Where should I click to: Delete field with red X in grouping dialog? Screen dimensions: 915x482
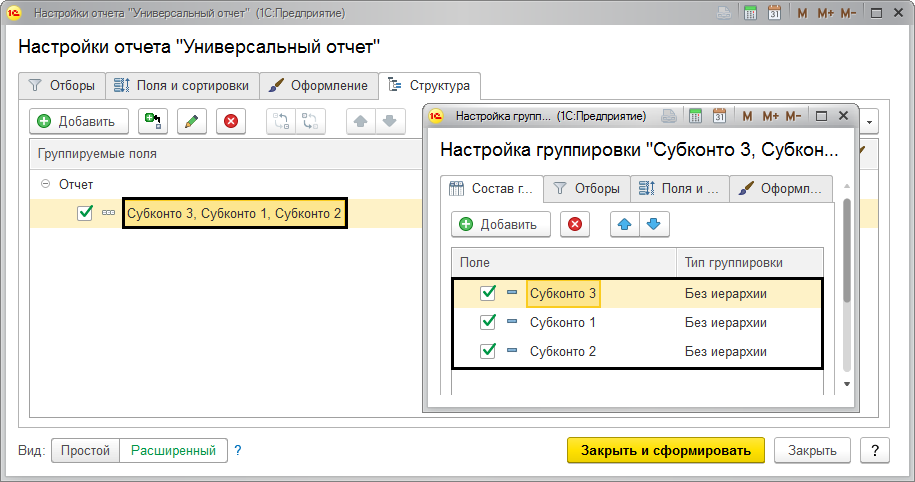(x=574, y=224)
